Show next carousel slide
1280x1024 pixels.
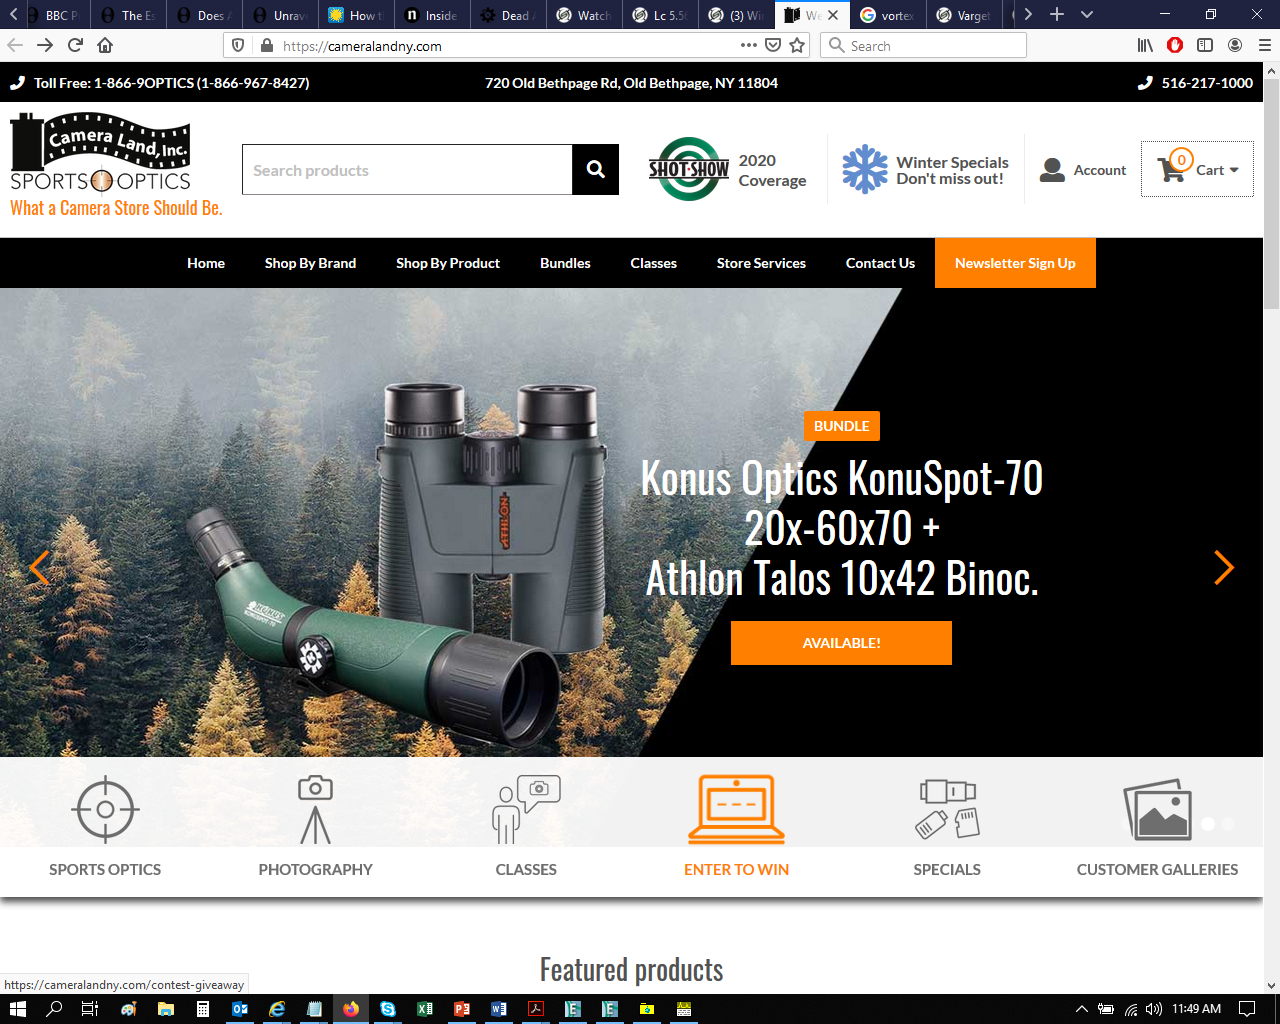point(1224,568)
